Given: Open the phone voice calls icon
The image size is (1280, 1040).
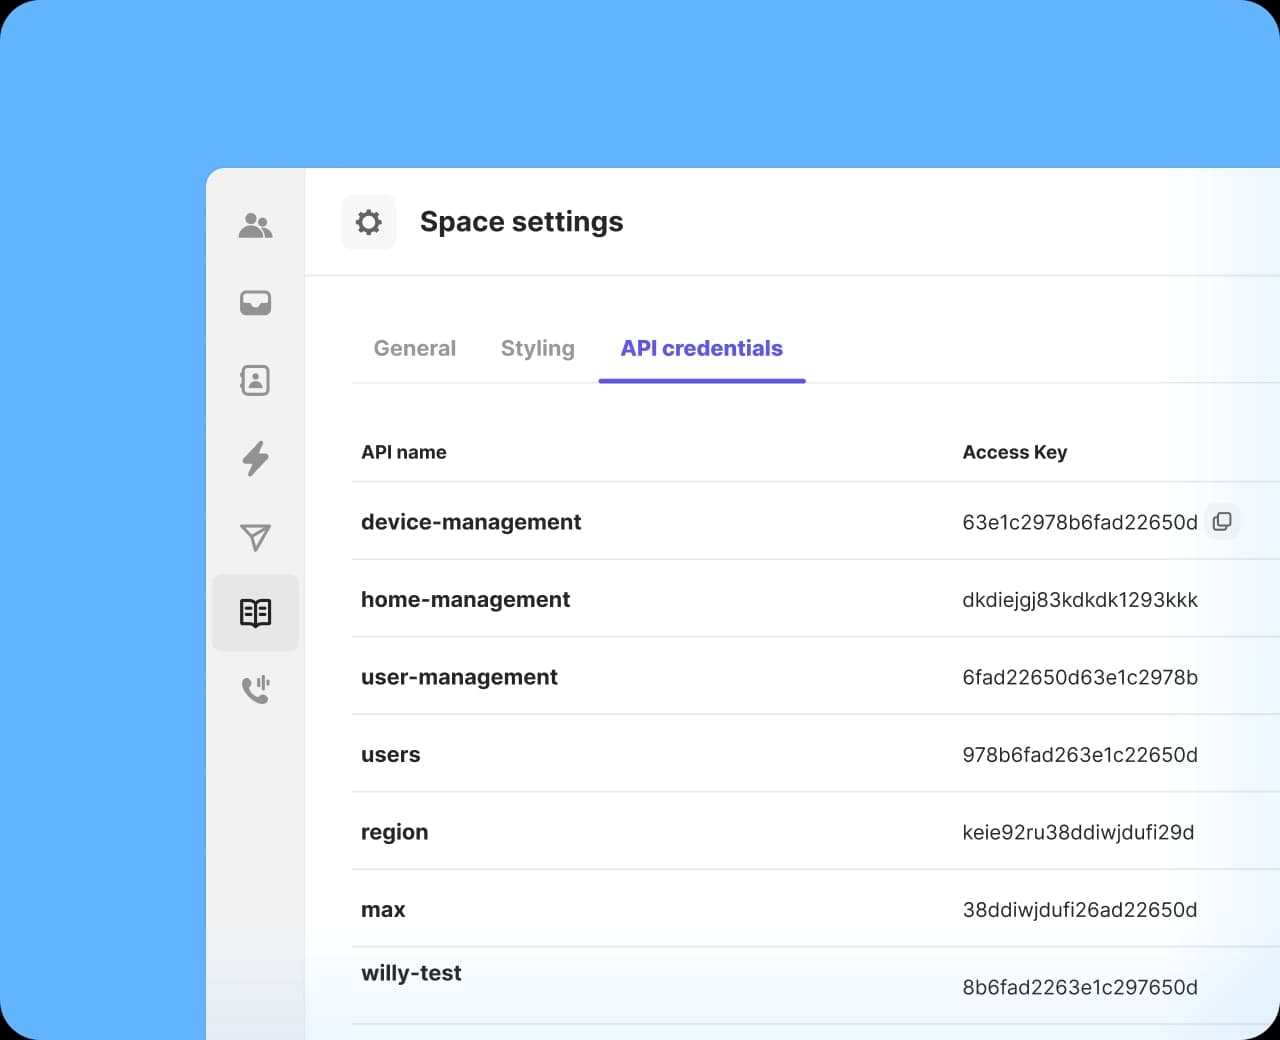Looking at the screenshot, I should point(255,689).
